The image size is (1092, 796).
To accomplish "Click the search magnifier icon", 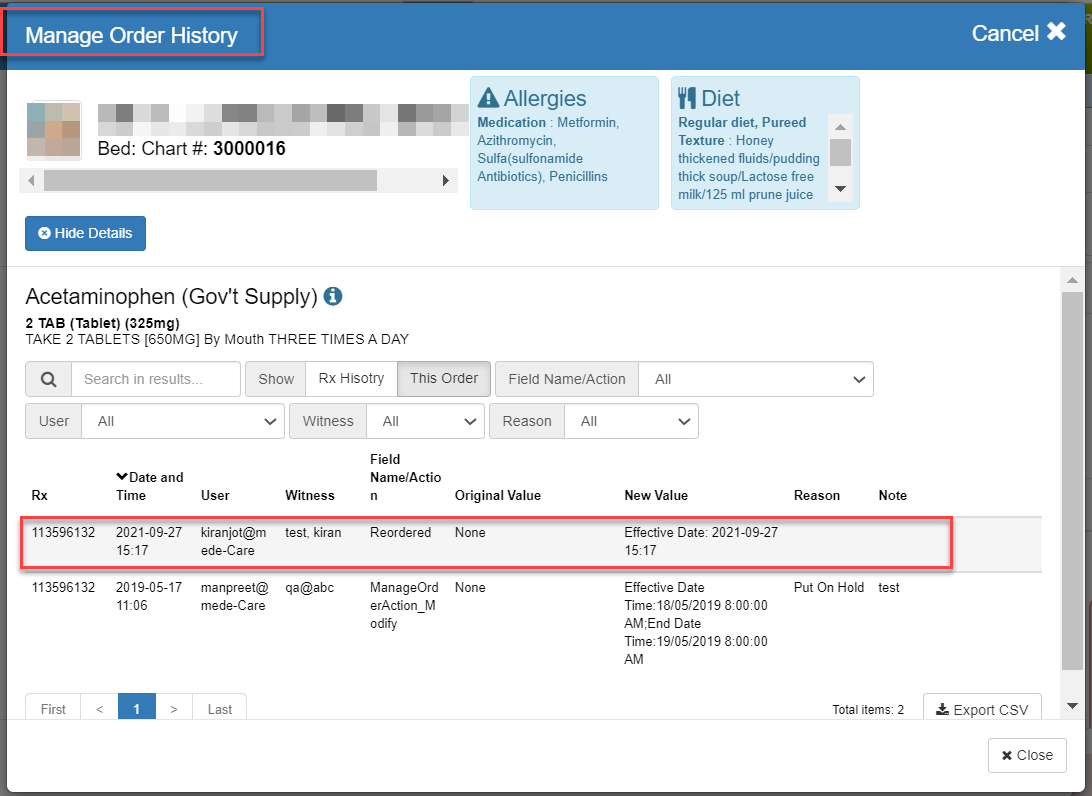I will pyautogui.click(x=48, y=379).
